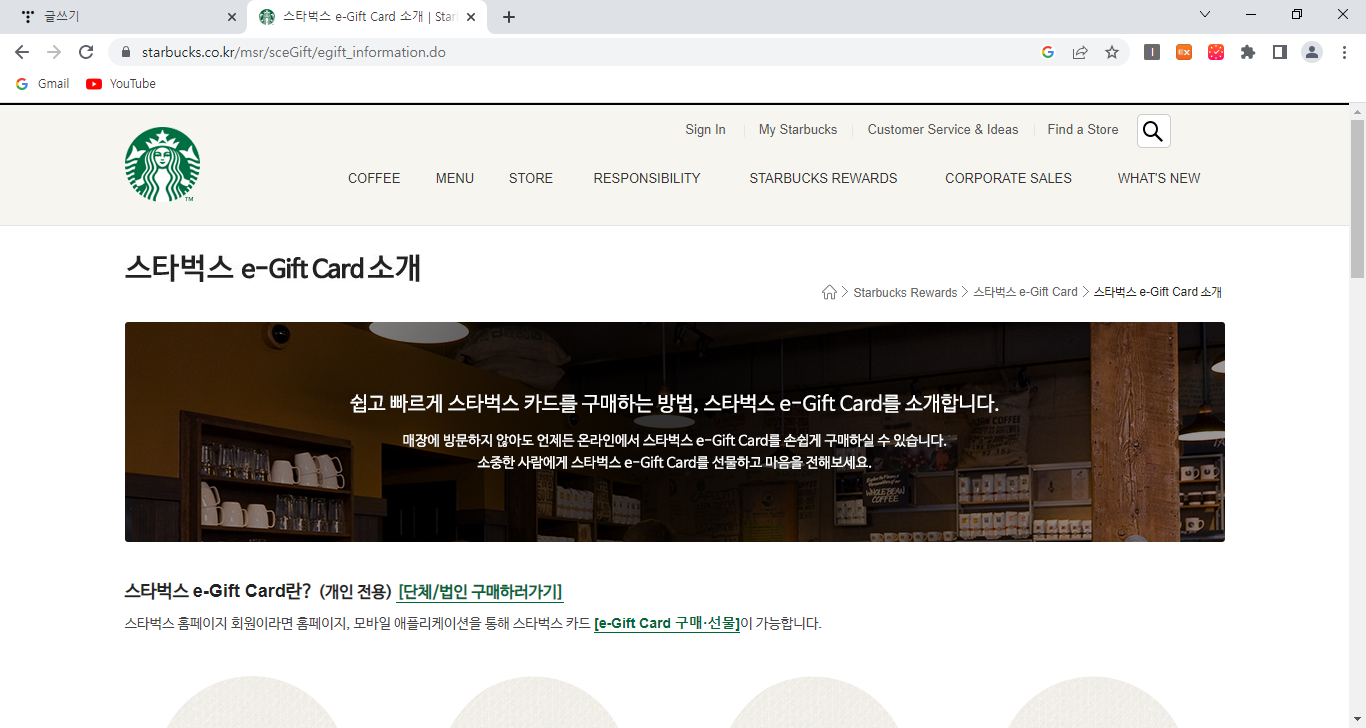Click the orange extension icon
Viewport: 1366px width, 728px height.
[1184, 52]
